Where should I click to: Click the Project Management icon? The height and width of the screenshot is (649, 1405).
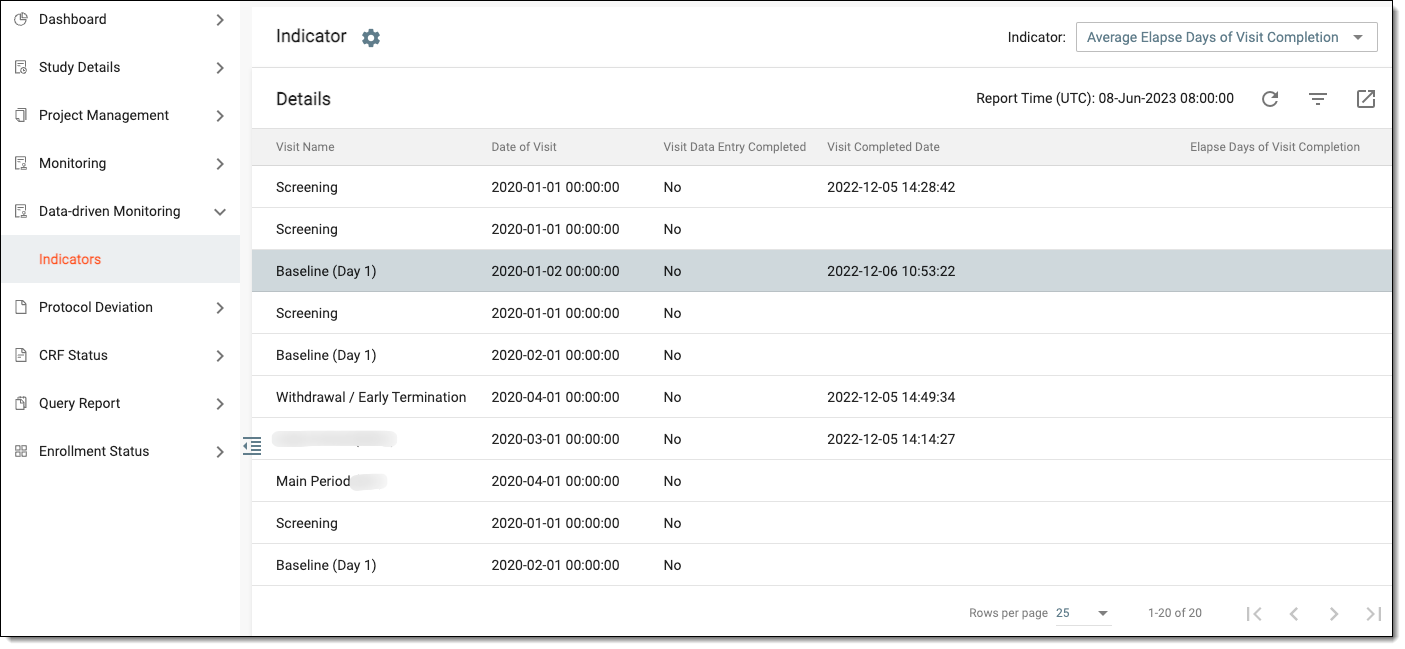pos(21,115)
